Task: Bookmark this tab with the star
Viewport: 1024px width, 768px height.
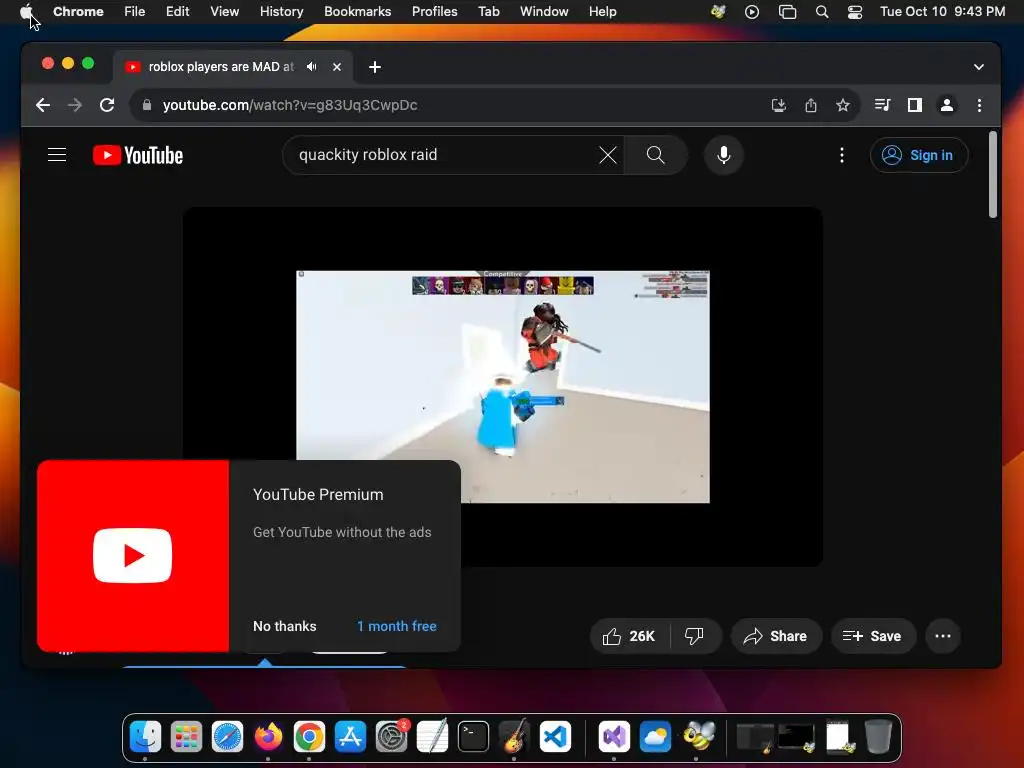Action: [843, 105]
